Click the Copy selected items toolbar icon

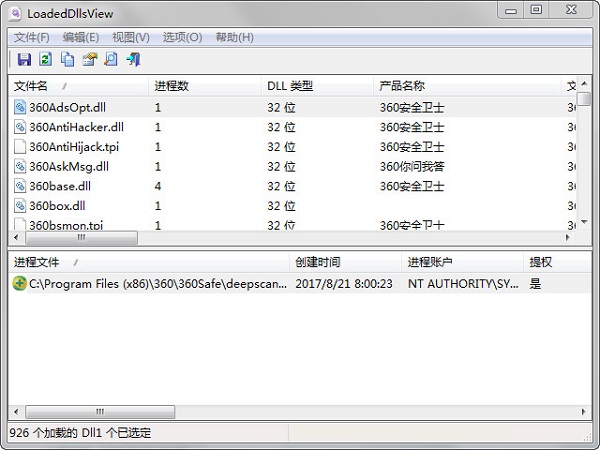pos(67,59)
